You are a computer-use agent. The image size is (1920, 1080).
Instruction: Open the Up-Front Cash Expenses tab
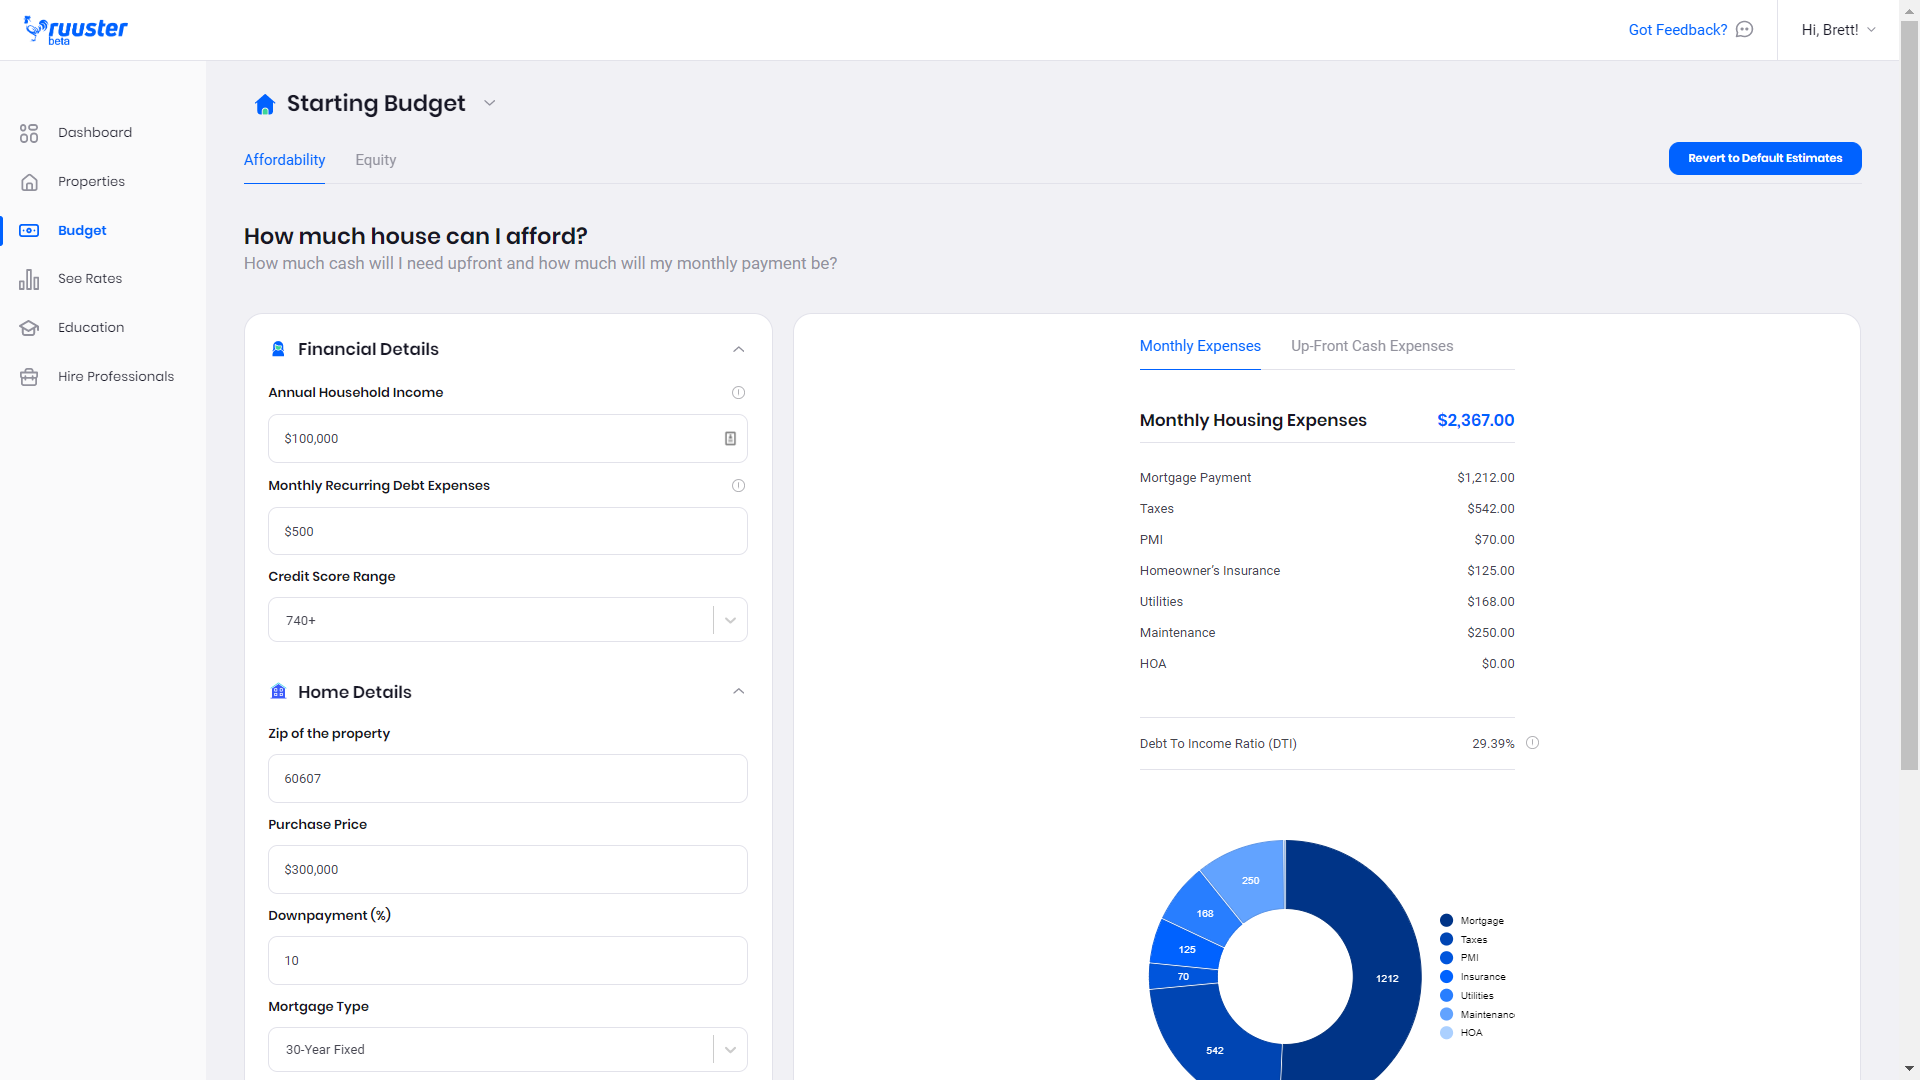tap(1371, 346)
